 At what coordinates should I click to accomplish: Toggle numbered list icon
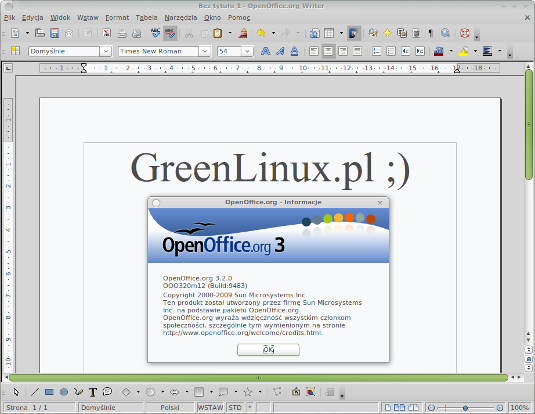click(x=377, y=51)
